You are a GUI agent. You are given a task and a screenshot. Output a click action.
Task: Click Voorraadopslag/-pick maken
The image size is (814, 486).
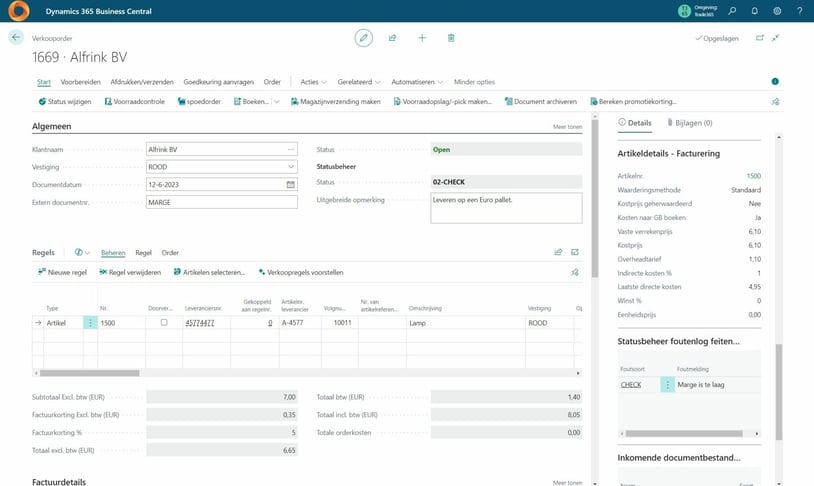pos(442,102)
